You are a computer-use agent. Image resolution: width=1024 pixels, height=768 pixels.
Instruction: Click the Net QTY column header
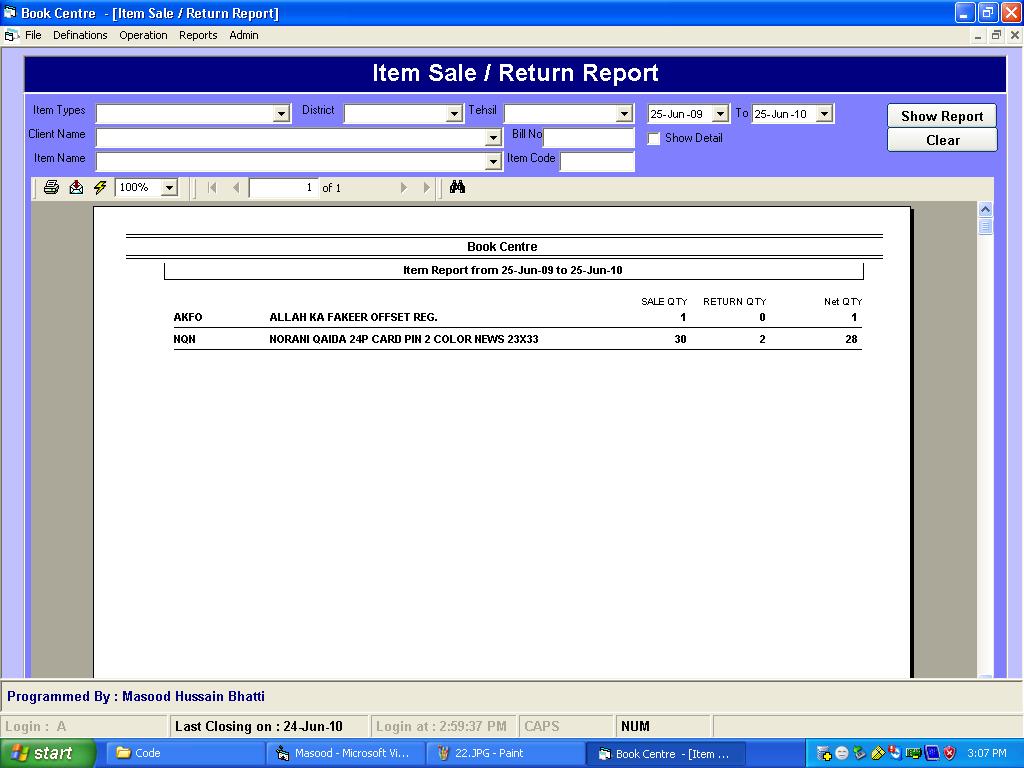point(842,302)
